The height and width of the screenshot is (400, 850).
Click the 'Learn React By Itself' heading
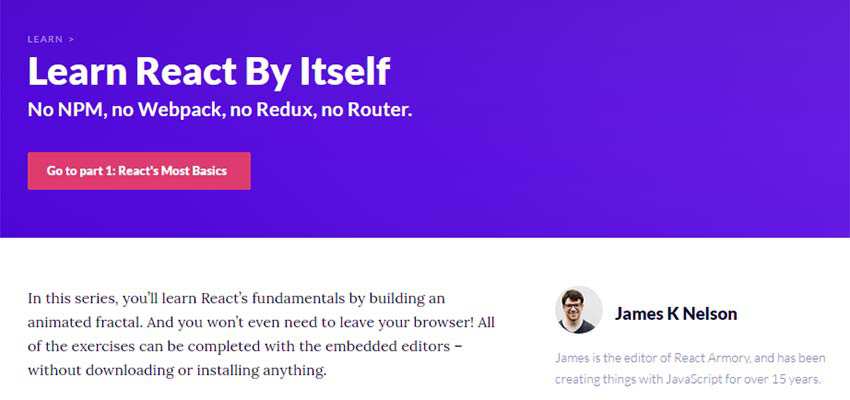coord(209,72)
